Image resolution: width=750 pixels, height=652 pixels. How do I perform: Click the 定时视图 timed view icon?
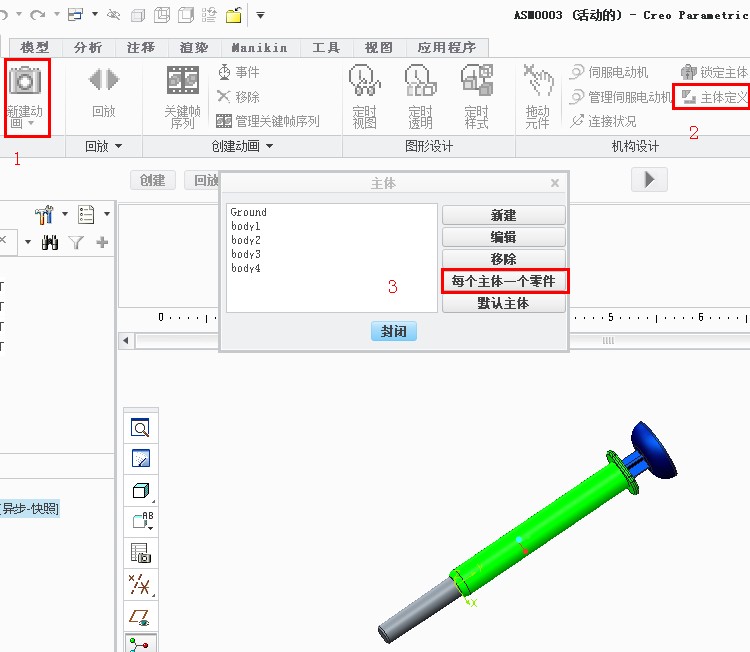[x=364, y=80]
